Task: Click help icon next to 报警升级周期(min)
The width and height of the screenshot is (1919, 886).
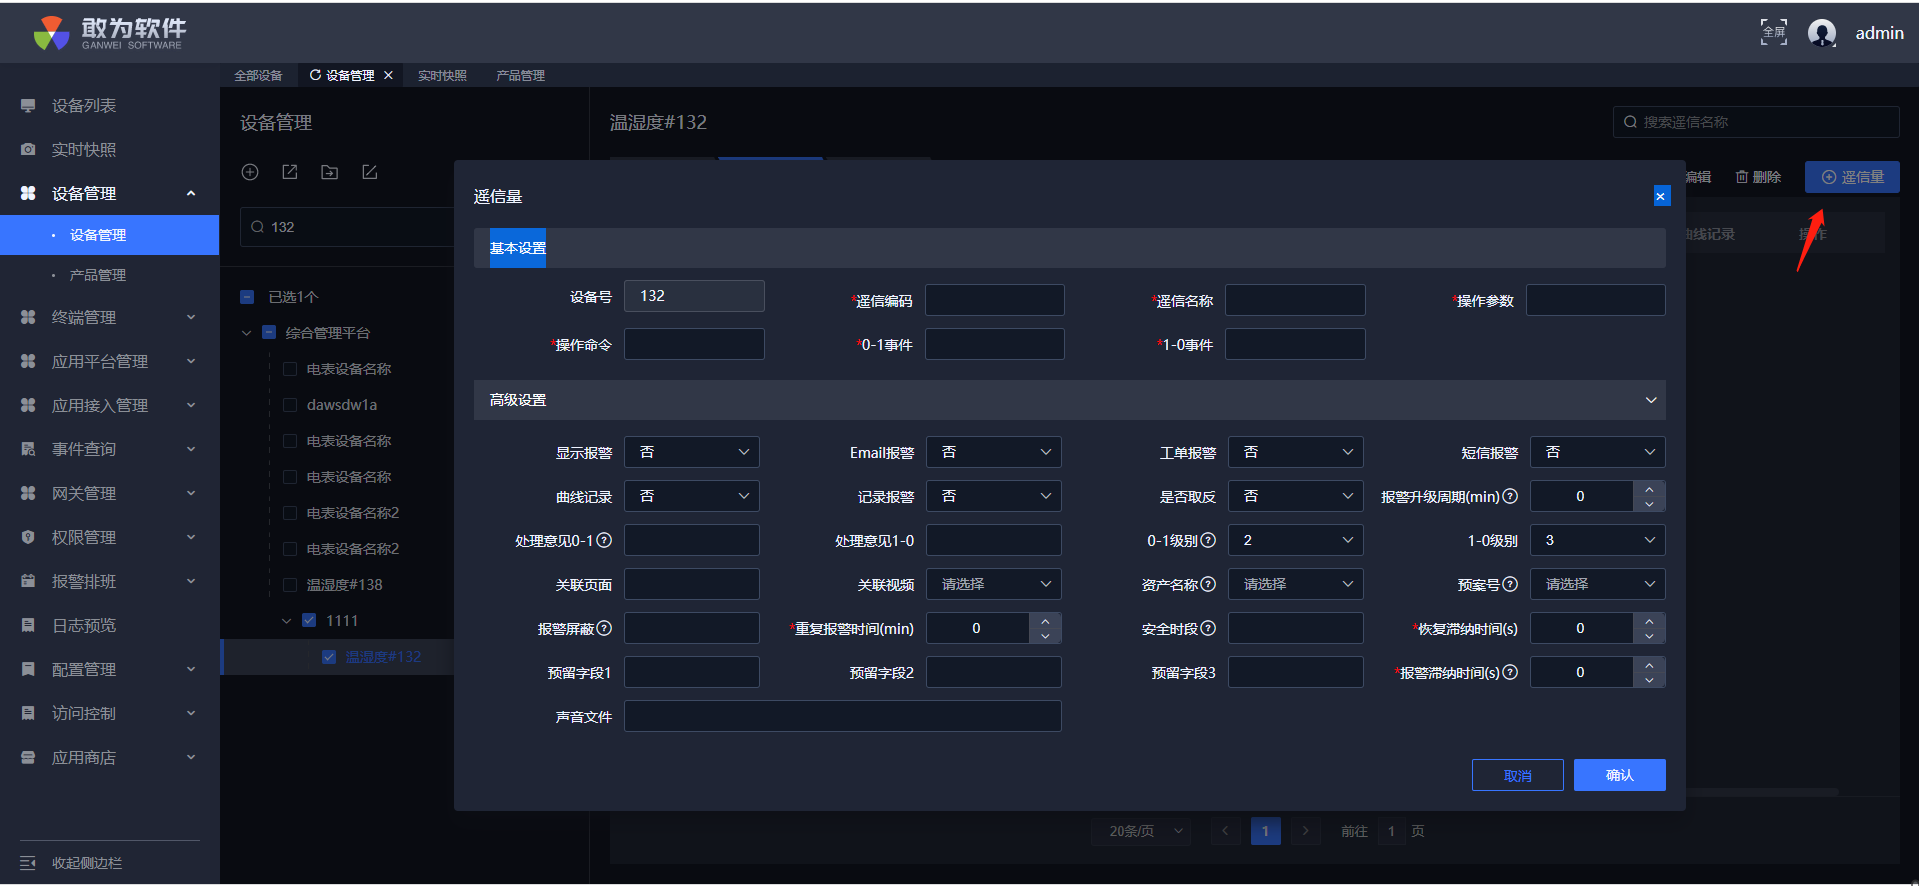Action: (x=1510, y=496)
